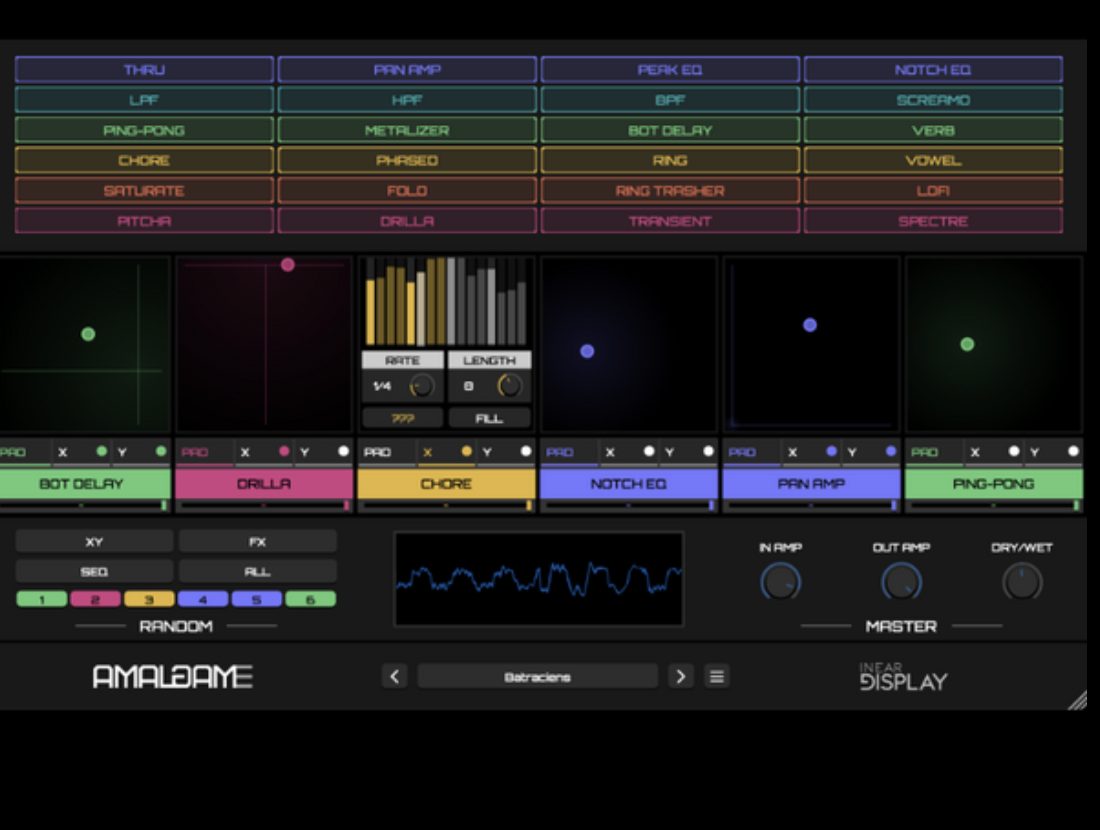Select the VOWEL effect
Image resolution: width=1100 pixels, height=830 pixels.
pyautogui.click(x=933, y=160)
